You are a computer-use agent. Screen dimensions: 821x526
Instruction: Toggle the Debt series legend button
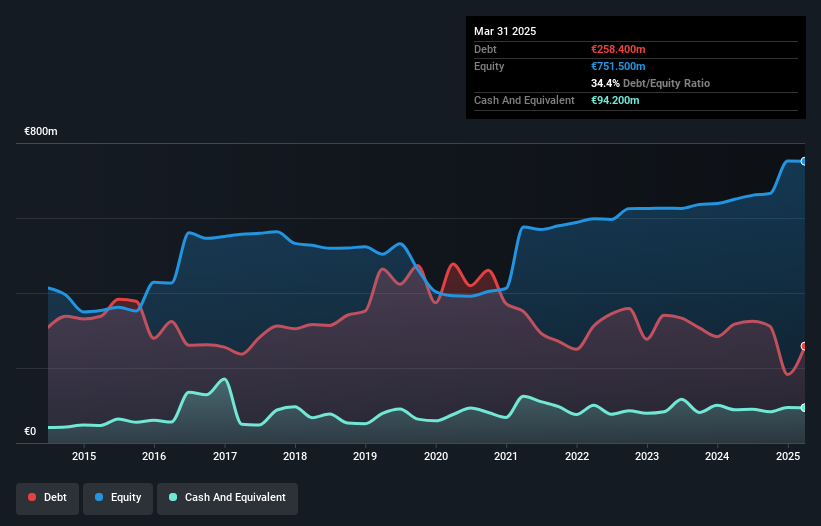click(x=48, y=498)
